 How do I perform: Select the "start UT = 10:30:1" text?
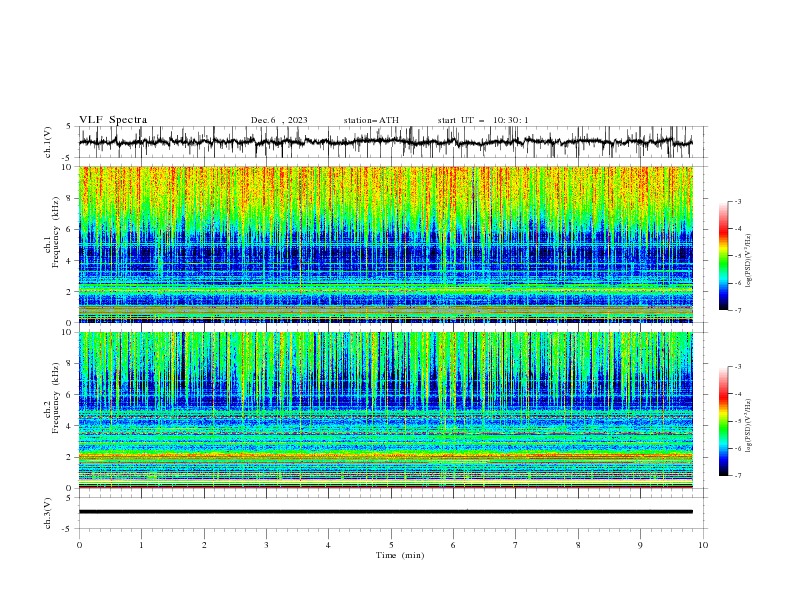click(483, 120)
